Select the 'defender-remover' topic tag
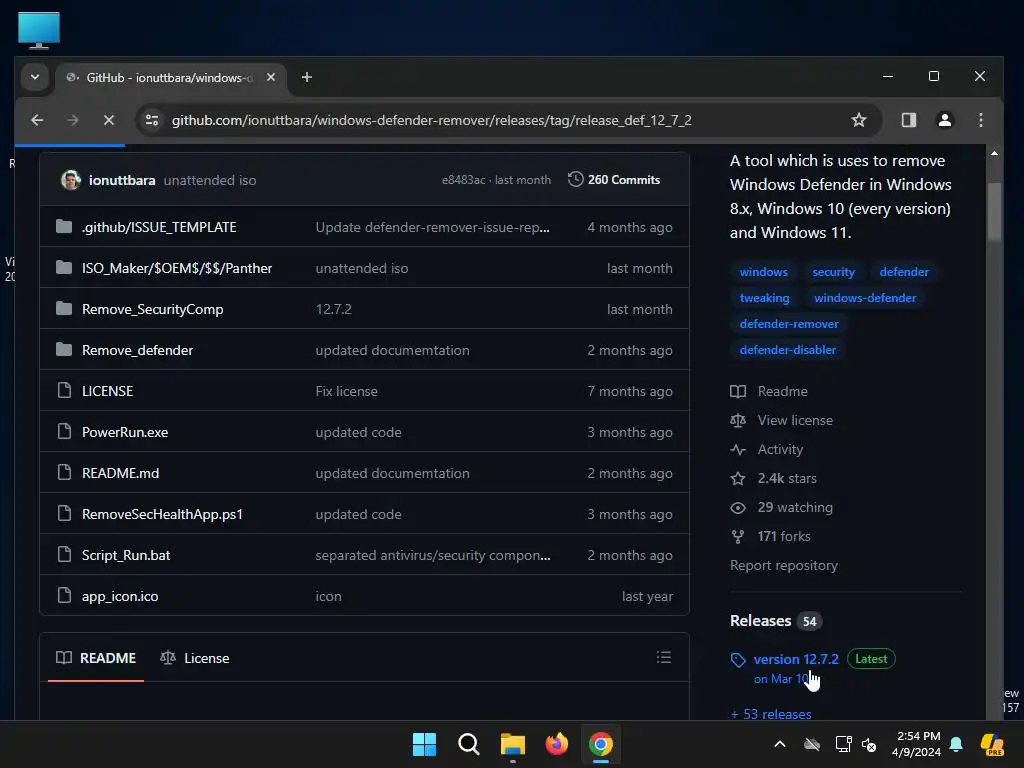The height and width of the screenshot is (768, 1024). click(x=789, y=325)
